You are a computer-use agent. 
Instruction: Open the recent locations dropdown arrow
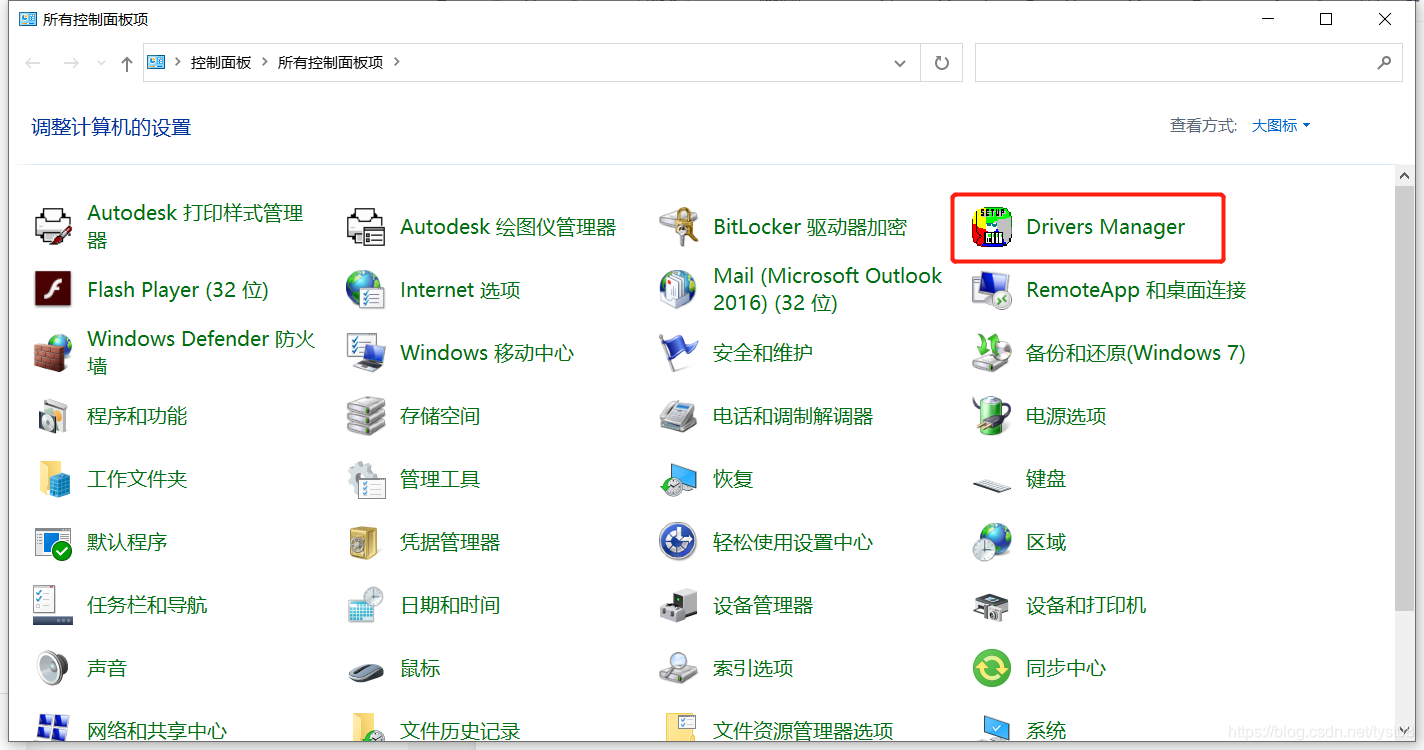click(100, 63)
